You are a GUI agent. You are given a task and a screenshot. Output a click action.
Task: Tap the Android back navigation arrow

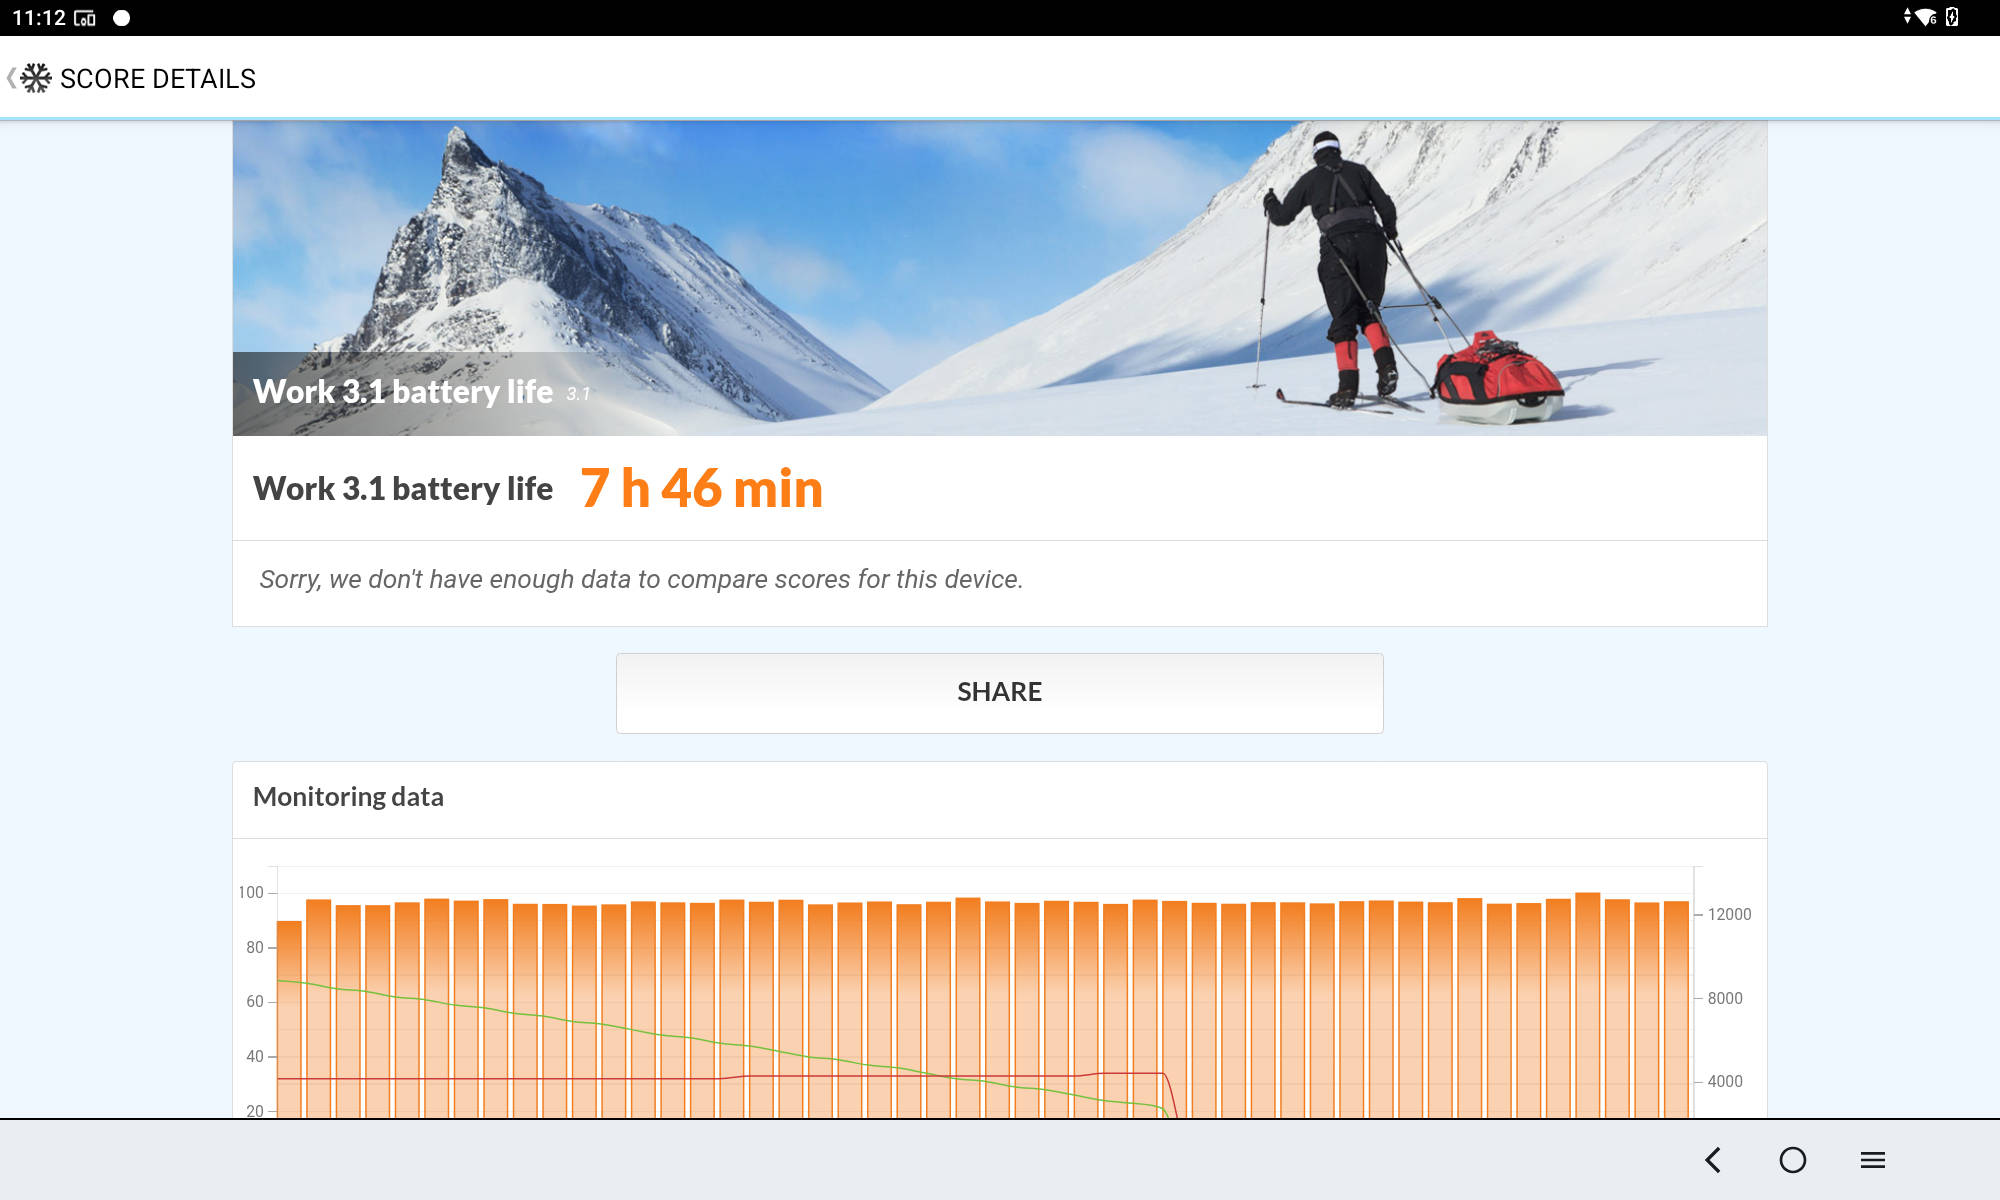point(1713,1160)
